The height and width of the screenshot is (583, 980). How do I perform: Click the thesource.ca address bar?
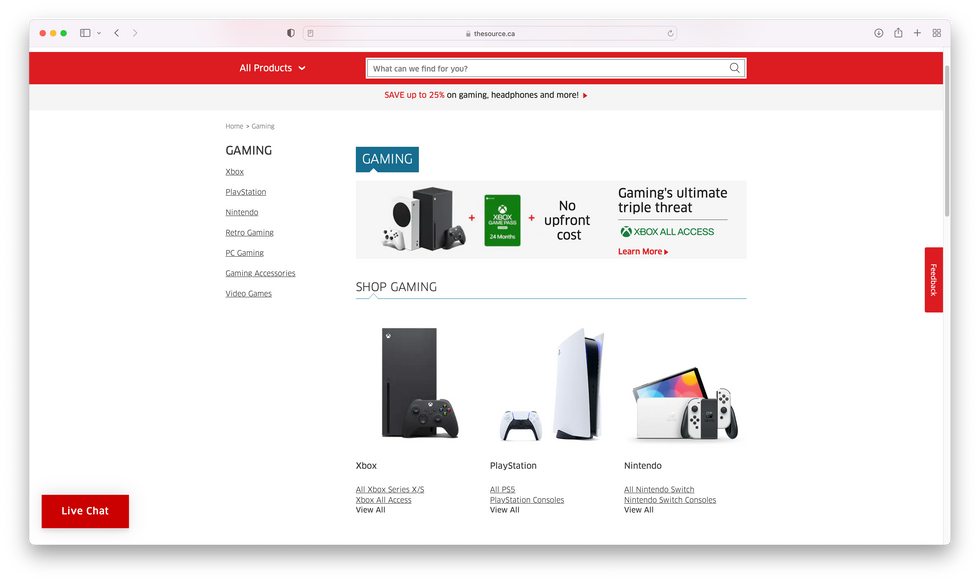[490, 34]
